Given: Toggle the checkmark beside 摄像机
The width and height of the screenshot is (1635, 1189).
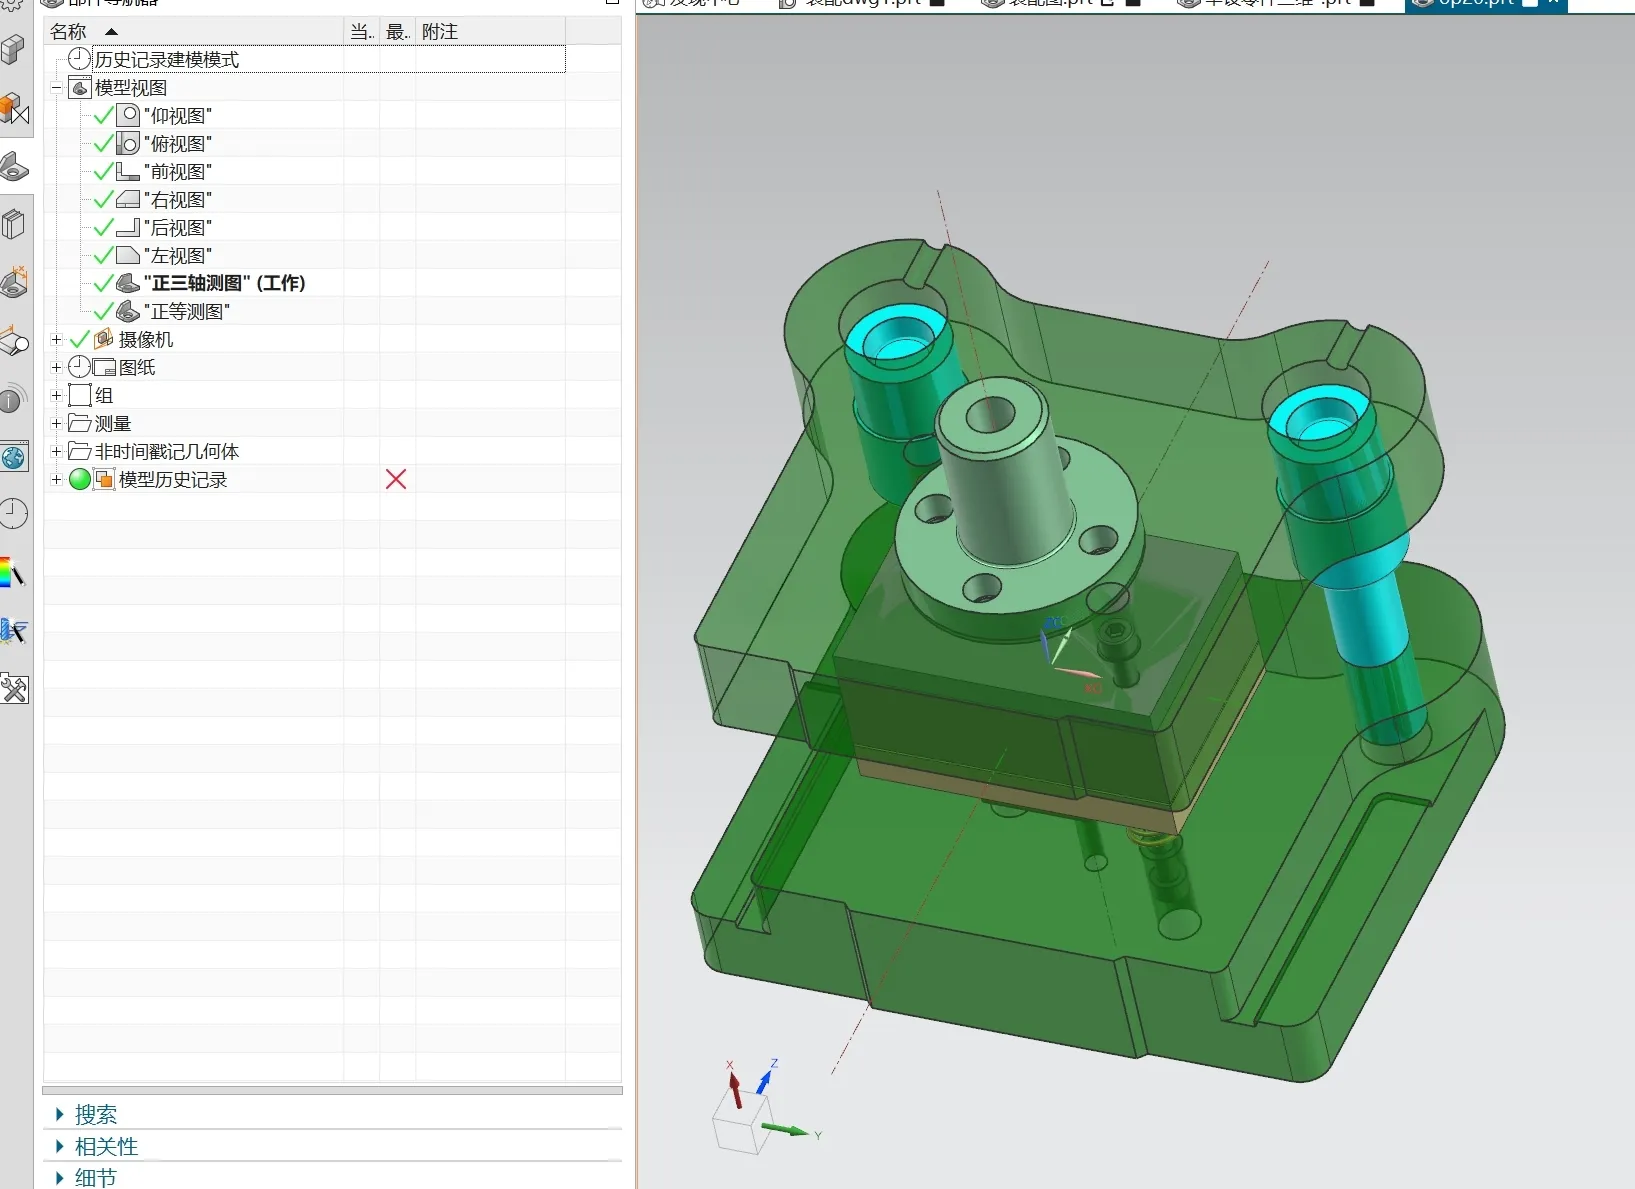Looking at the screenshot, I should point(80,339).
